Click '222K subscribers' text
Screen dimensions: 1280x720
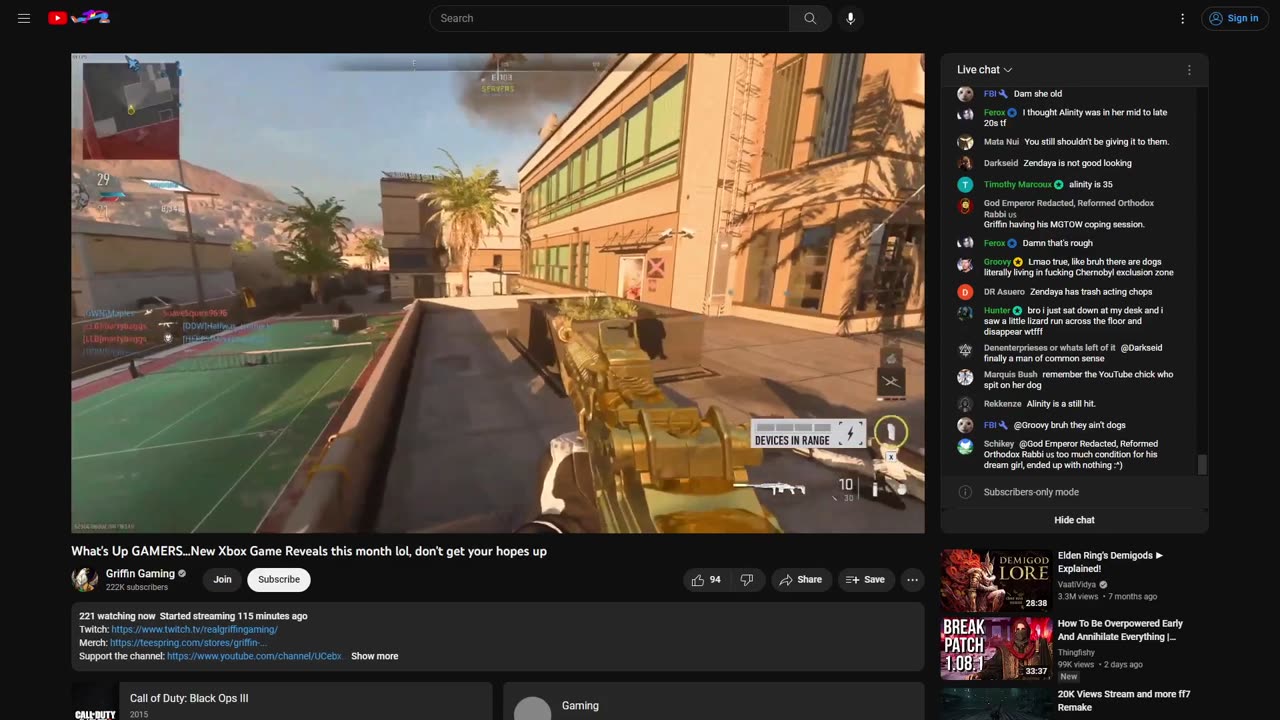(137, 588)
